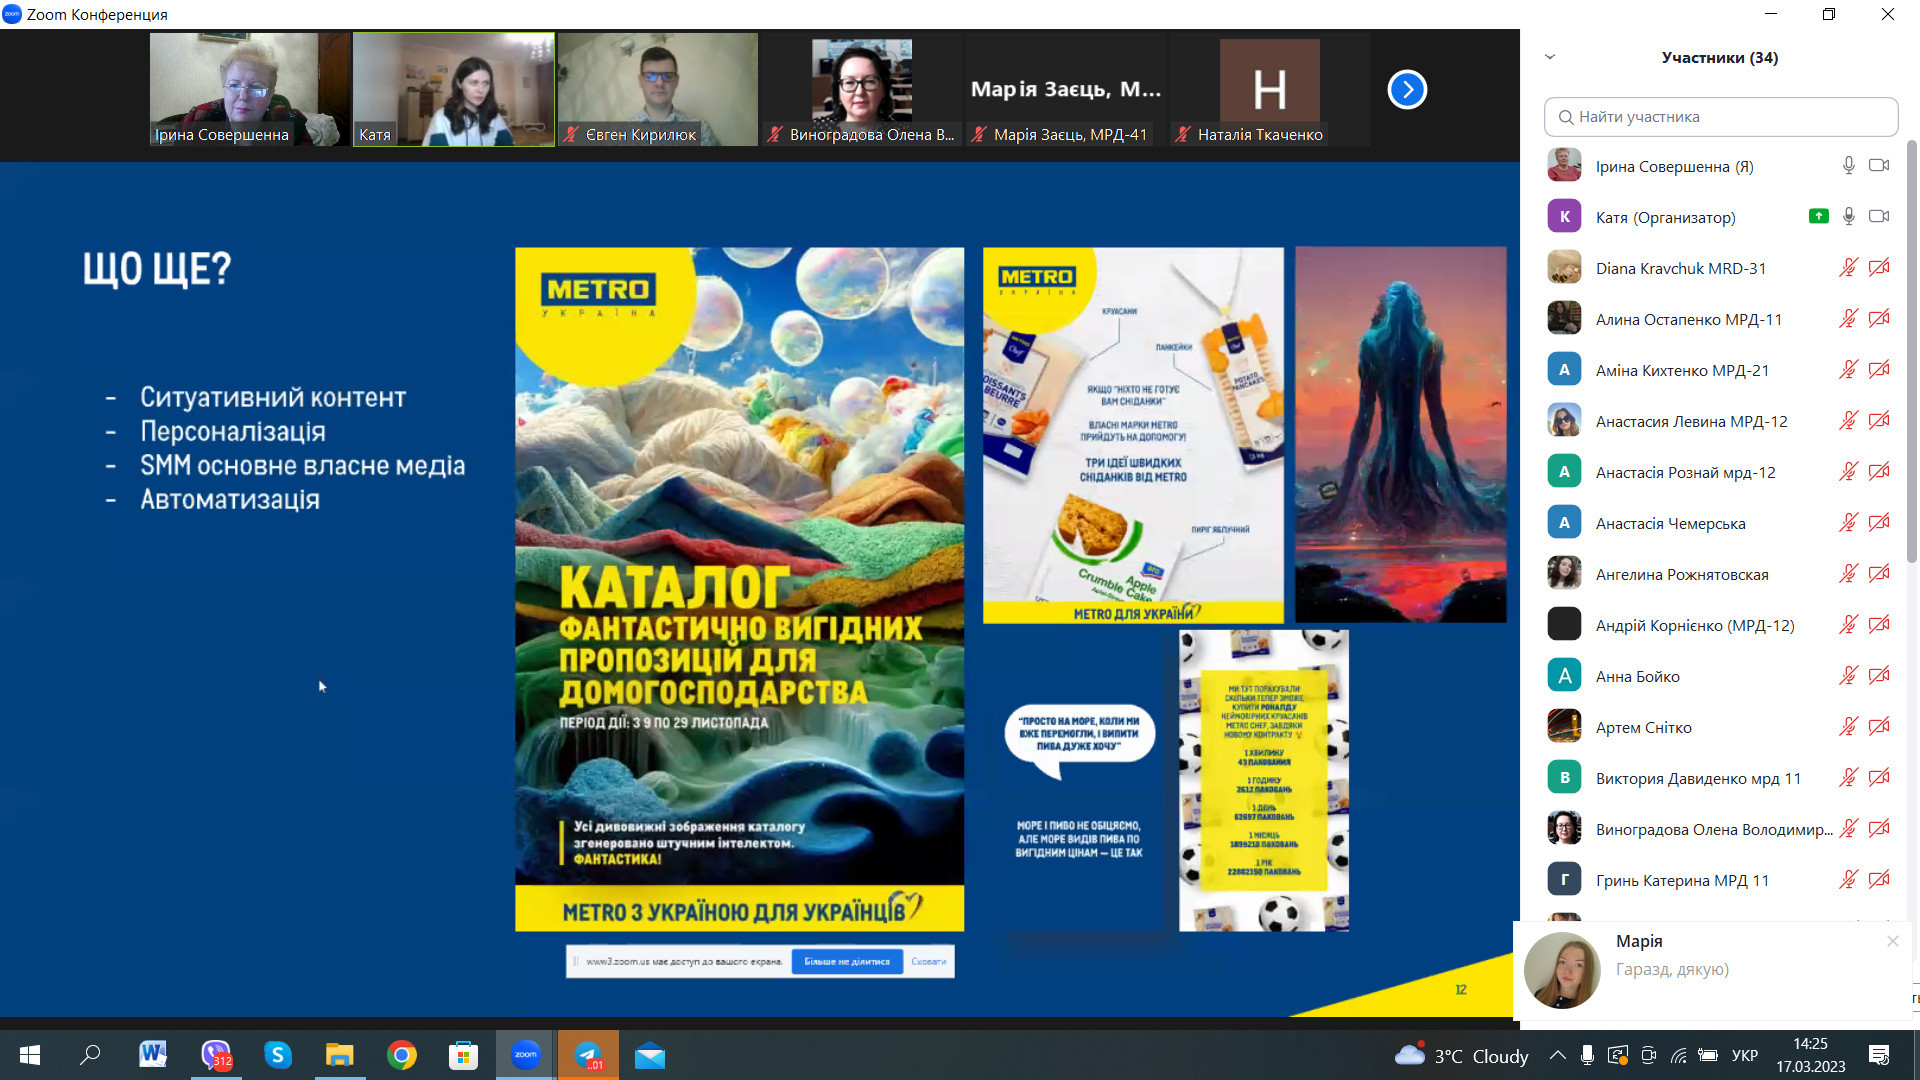Click Катя organizer's microphone icon
The image size is (1920, 1080).
[1848, 217]
